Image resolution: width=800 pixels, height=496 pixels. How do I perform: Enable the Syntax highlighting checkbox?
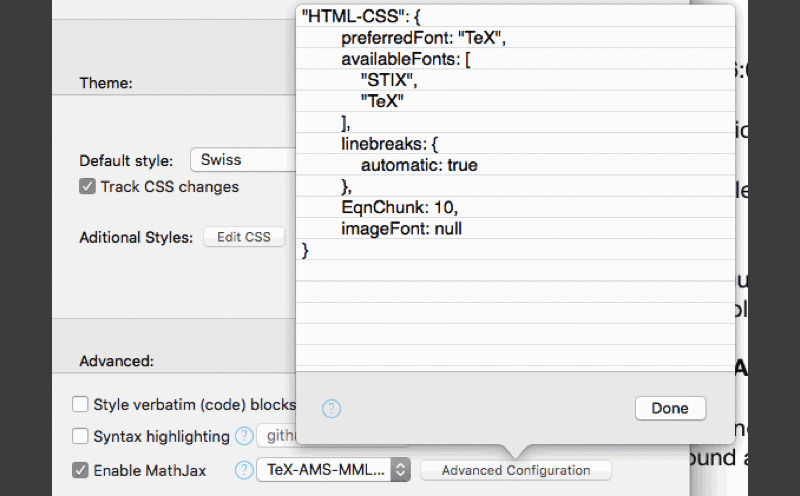tap(80, 437)
